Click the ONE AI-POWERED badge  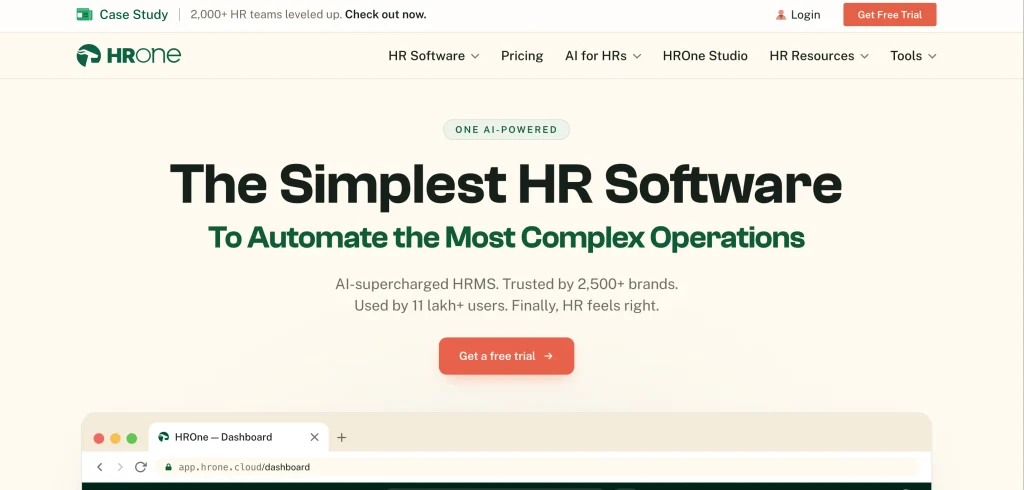506,129
